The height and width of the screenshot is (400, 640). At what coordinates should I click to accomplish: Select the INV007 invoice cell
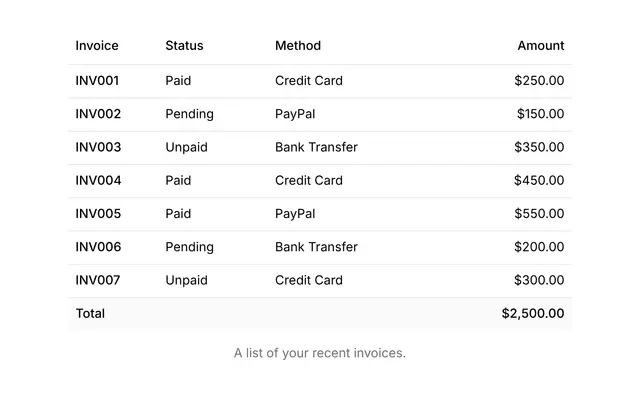[98, 280]
